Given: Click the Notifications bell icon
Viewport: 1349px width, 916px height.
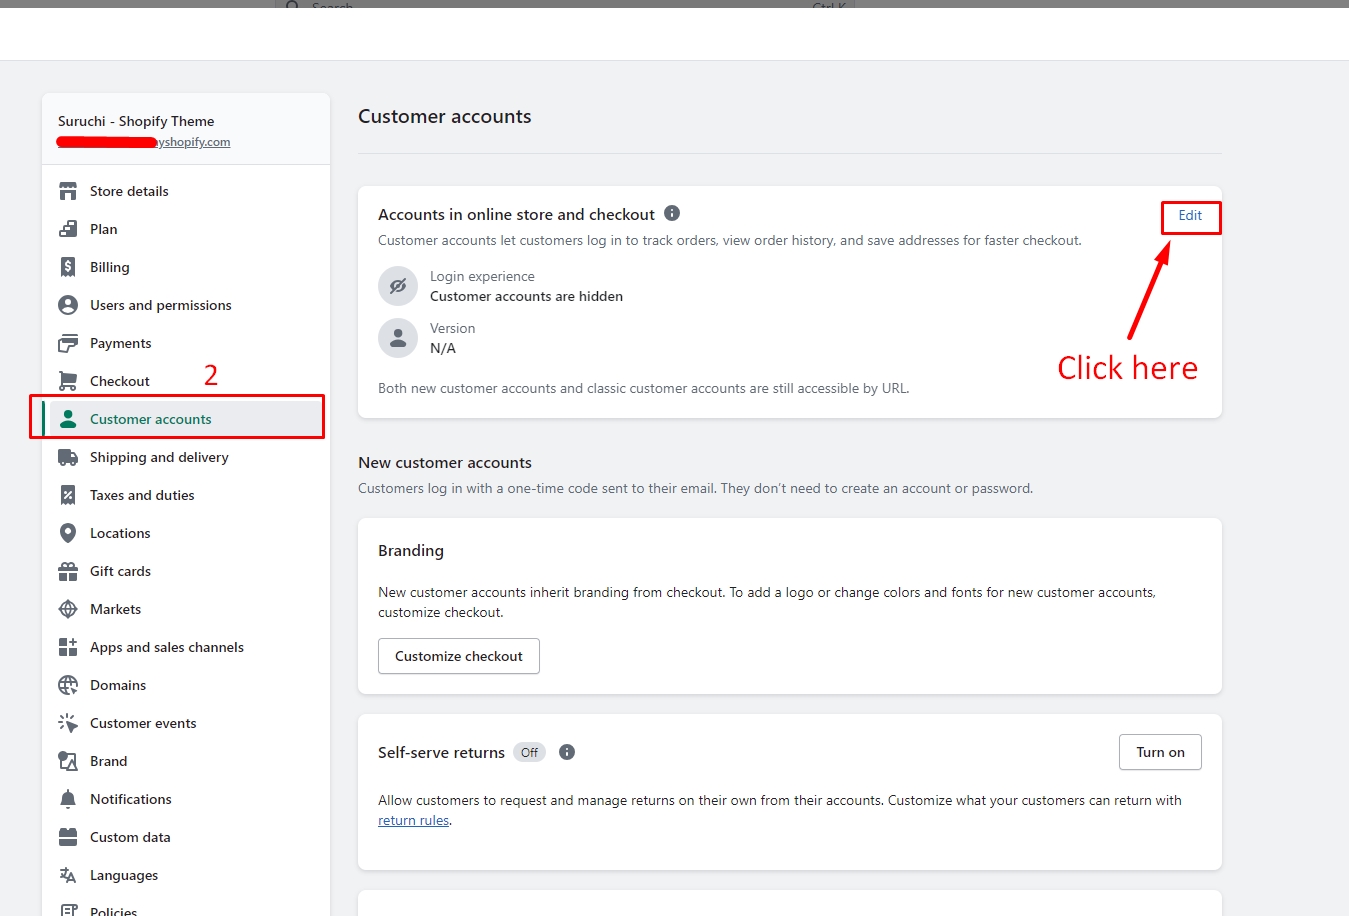Looking at the screenshot, I should (68, 799).
